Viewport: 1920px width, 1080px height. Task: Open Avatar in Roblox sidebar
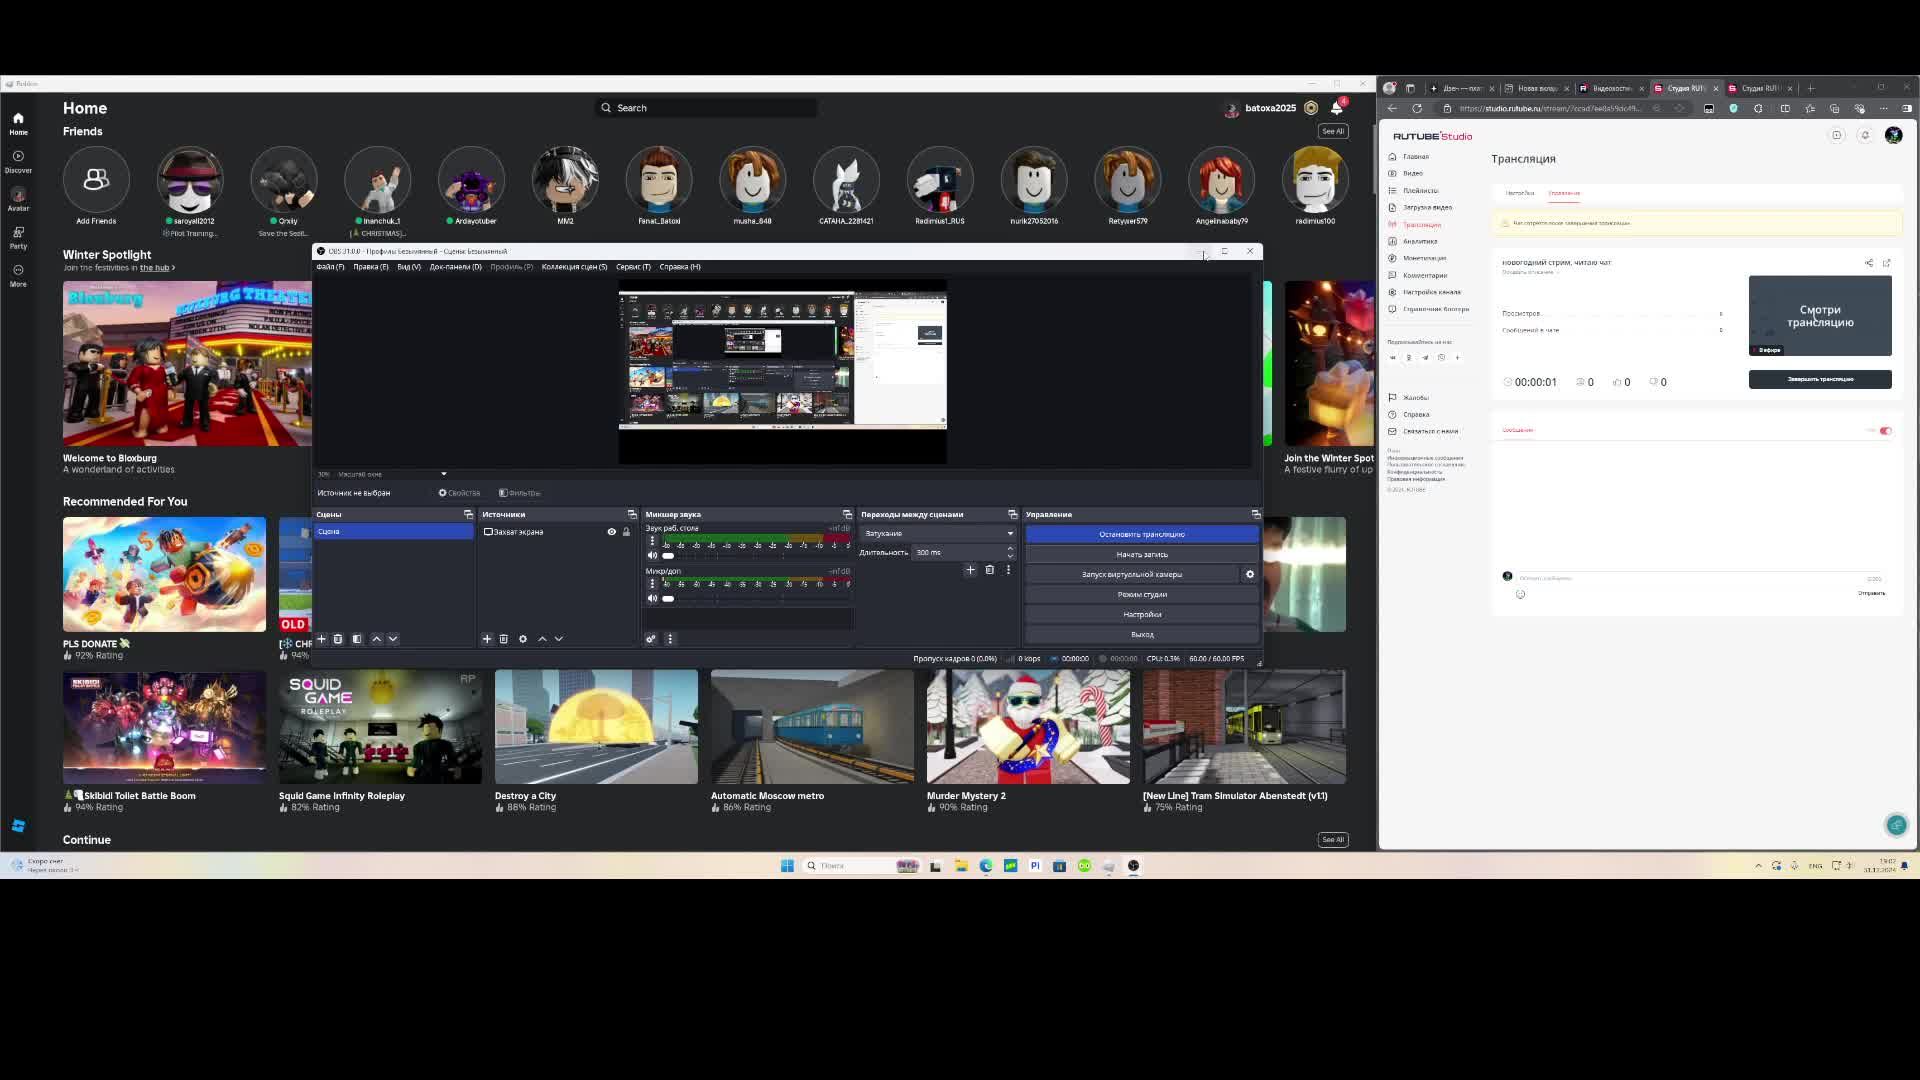pyautogui.click(x=18, y=200)
